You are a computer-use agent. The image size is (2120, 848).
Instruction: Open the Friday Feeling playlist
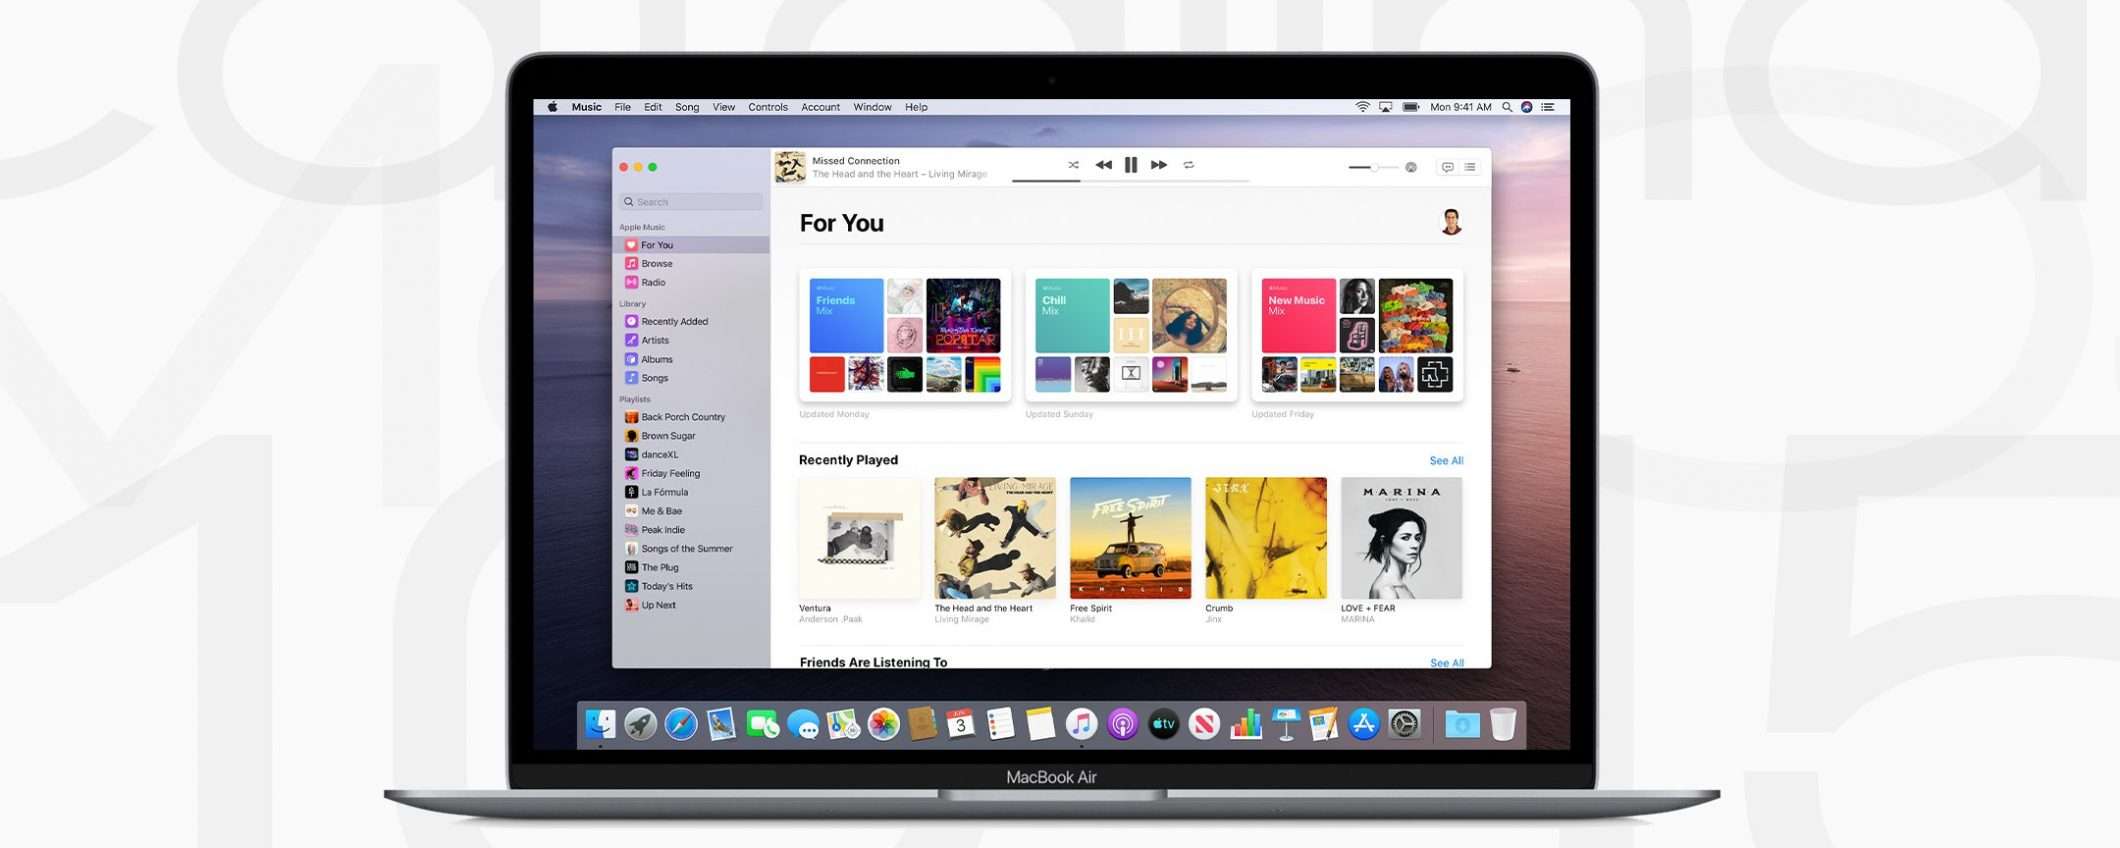coord(670,474)
